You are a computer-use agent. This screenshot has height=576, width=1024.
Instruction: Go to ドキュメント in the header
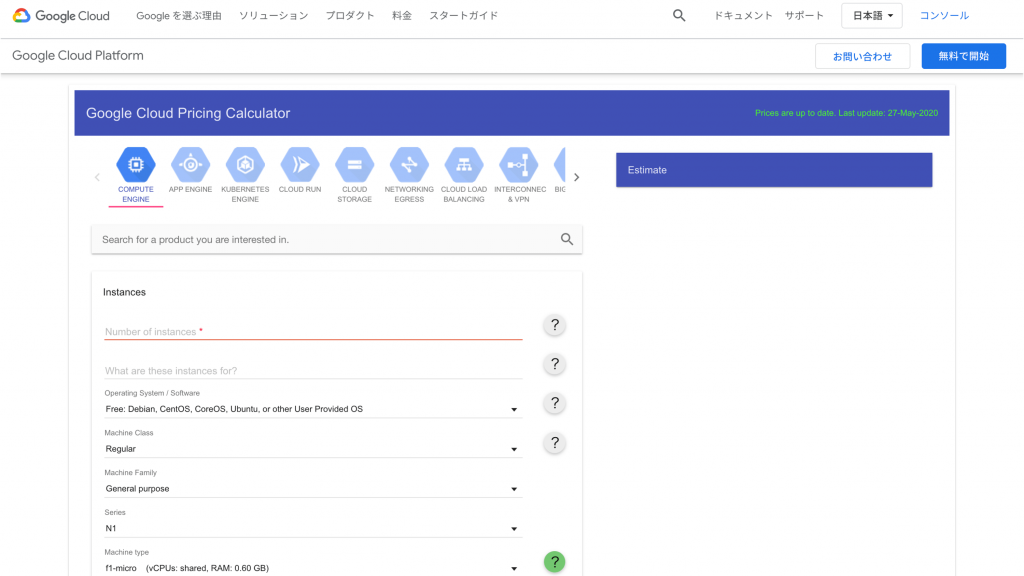[x=743, y=16]
